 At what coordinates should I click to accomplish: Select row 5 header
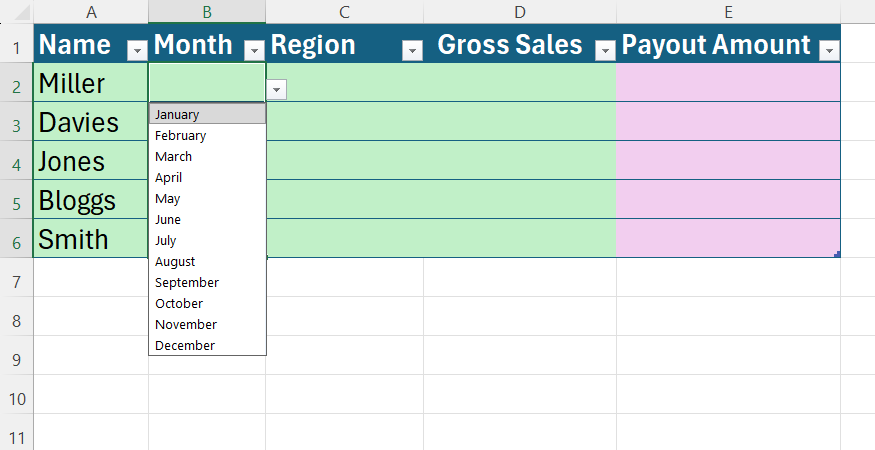tap(17, 199)
